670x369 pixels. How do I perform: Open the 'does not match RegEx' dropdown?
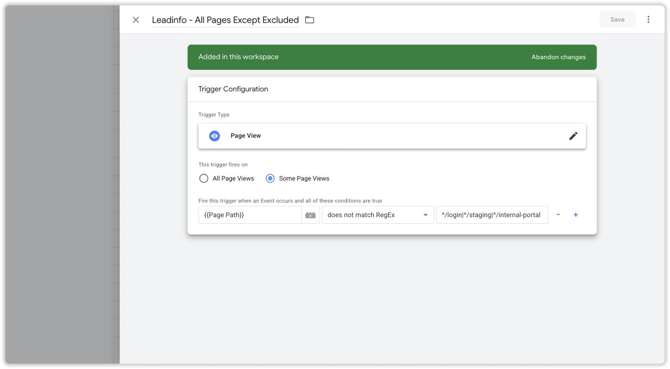coord(378,215)
